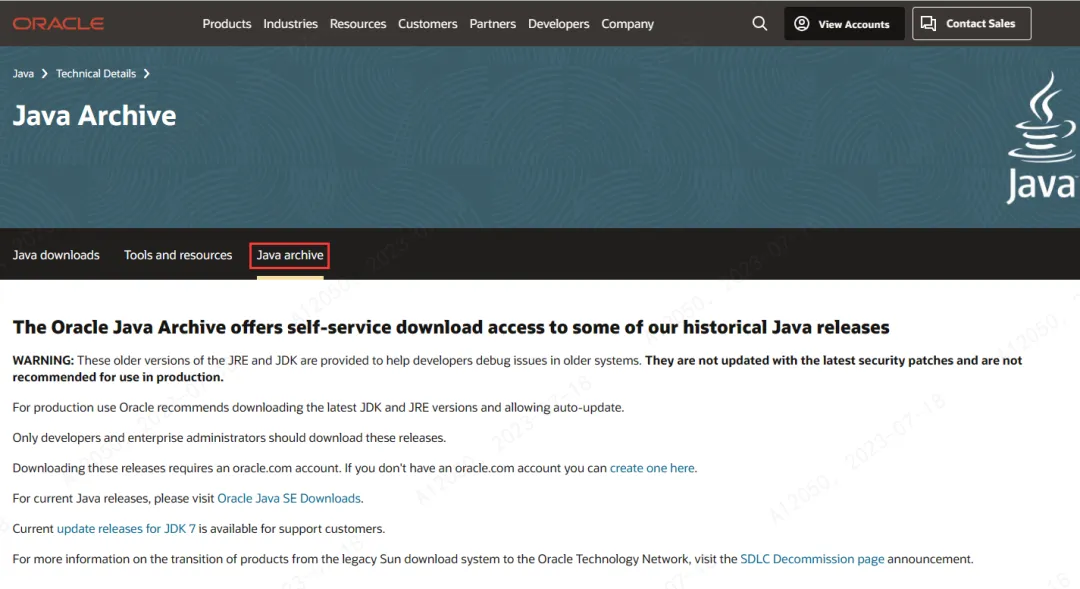Open the Resources menu
The height and width of the screenshot is (589, 1080).
(x=357, y=23)
